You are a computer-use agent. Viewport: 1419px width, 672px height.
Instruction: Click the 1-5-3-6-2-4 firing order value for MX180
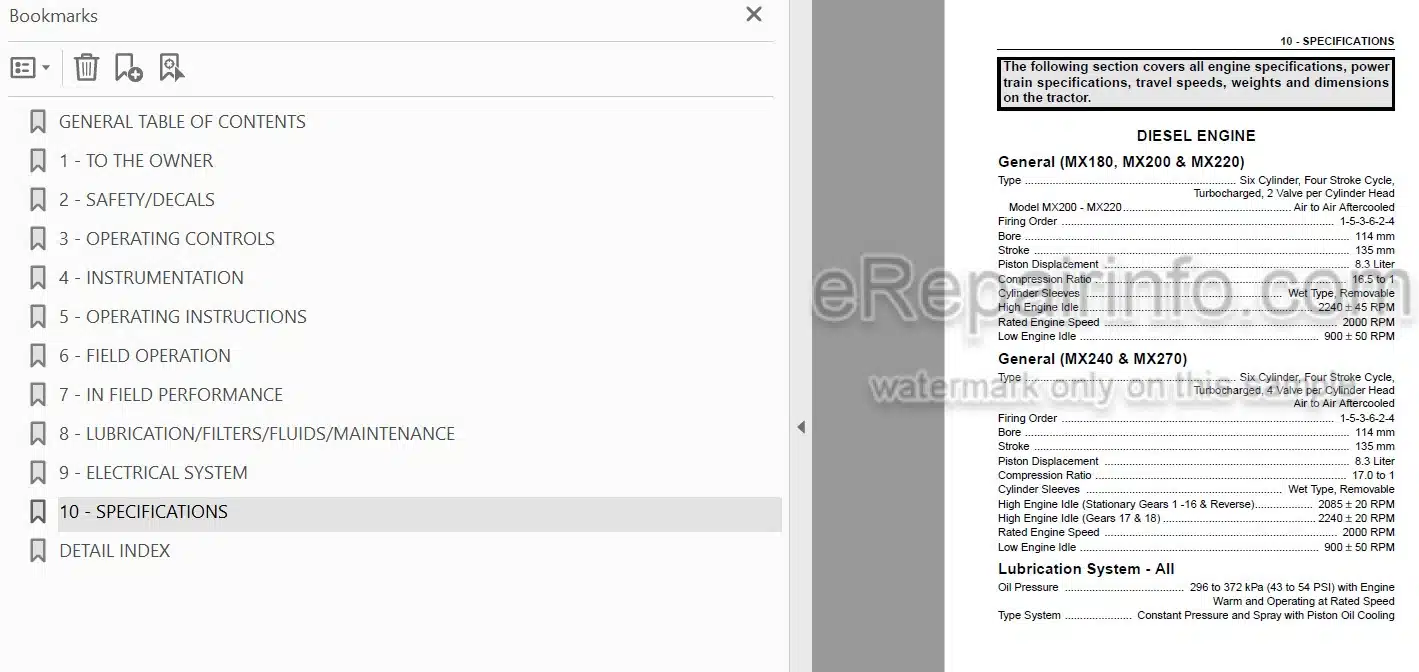click(x=1367, y=222)
